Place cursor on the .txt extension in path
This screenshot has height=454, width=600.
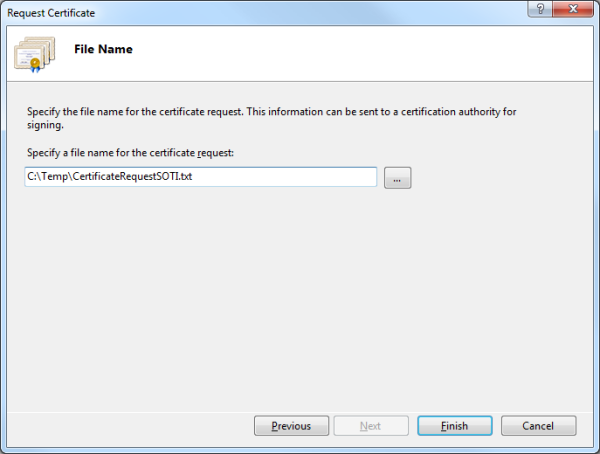click(186, 176)
